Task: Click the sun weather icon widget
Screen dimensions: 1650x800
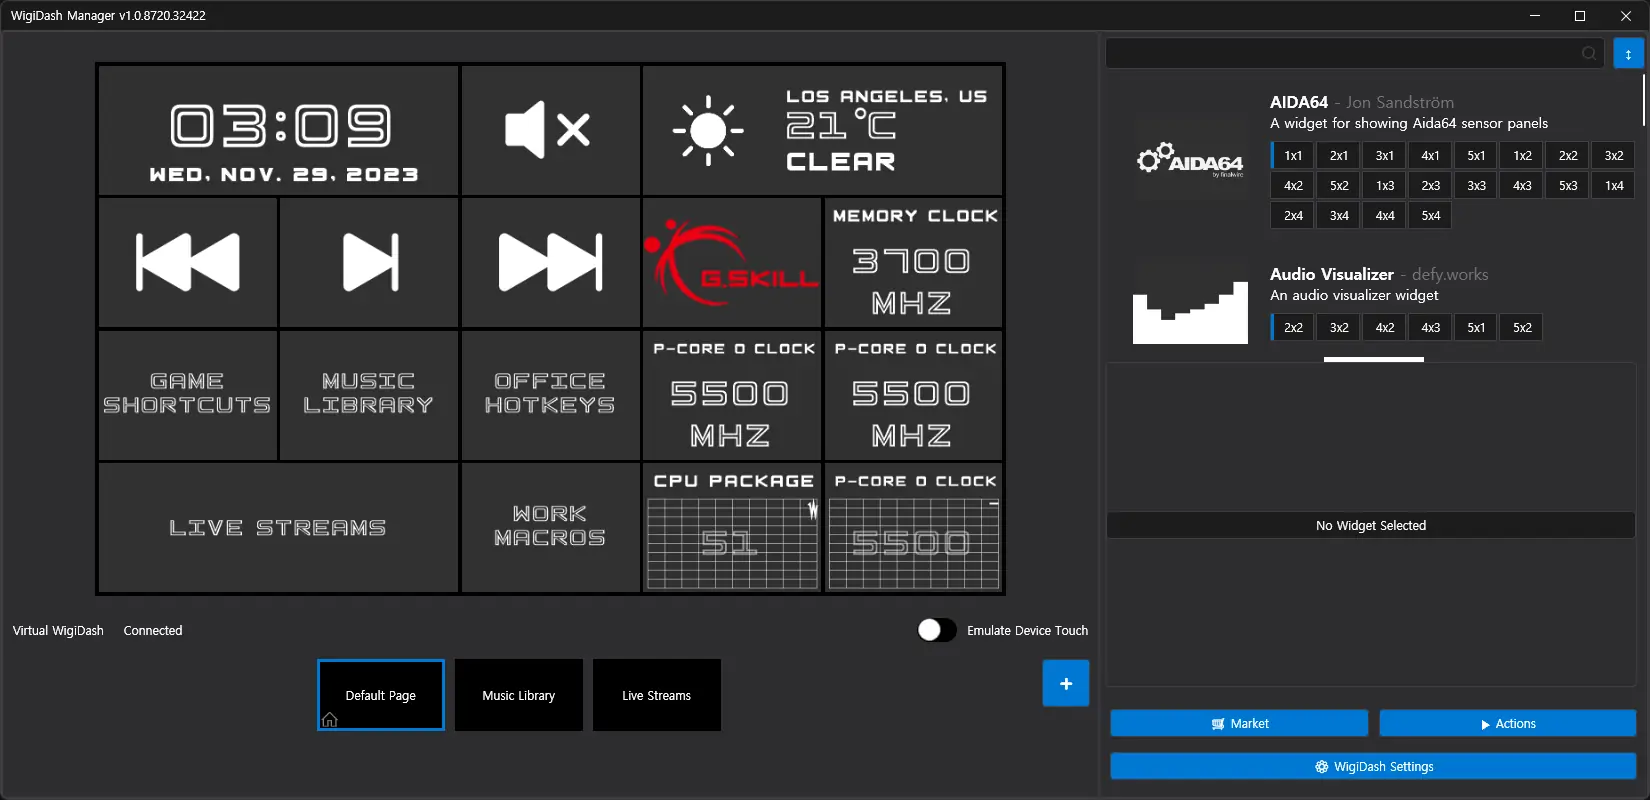Action: pos(708,131)
